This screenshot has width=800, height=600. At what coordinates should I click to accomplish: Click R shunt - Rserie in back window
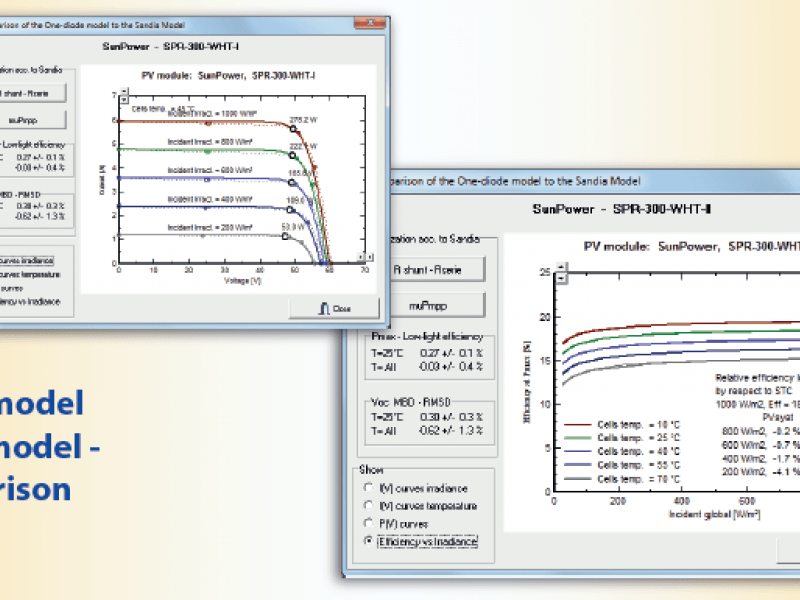click(32, 93)
